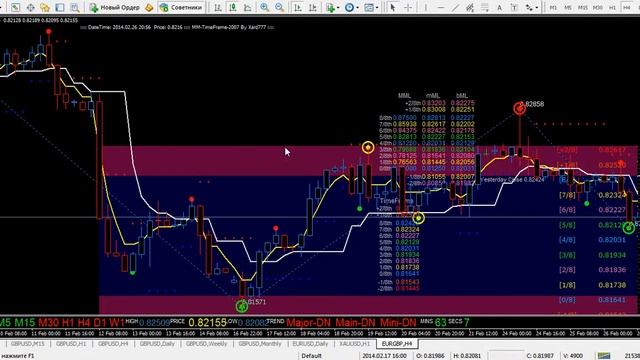Click the Major-DN trend label
The width and height of the screenshot is (640, 360).
coord(308,322)
